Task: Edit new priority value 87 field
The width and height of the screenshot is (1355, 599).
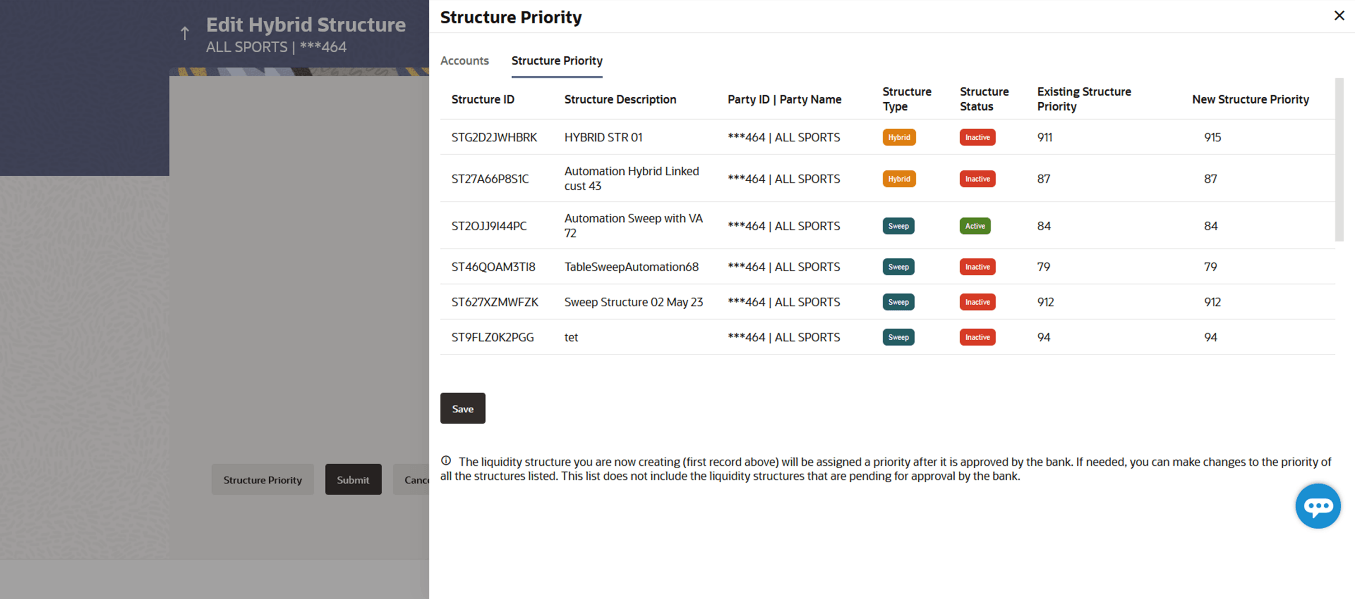Action: 1211,179
